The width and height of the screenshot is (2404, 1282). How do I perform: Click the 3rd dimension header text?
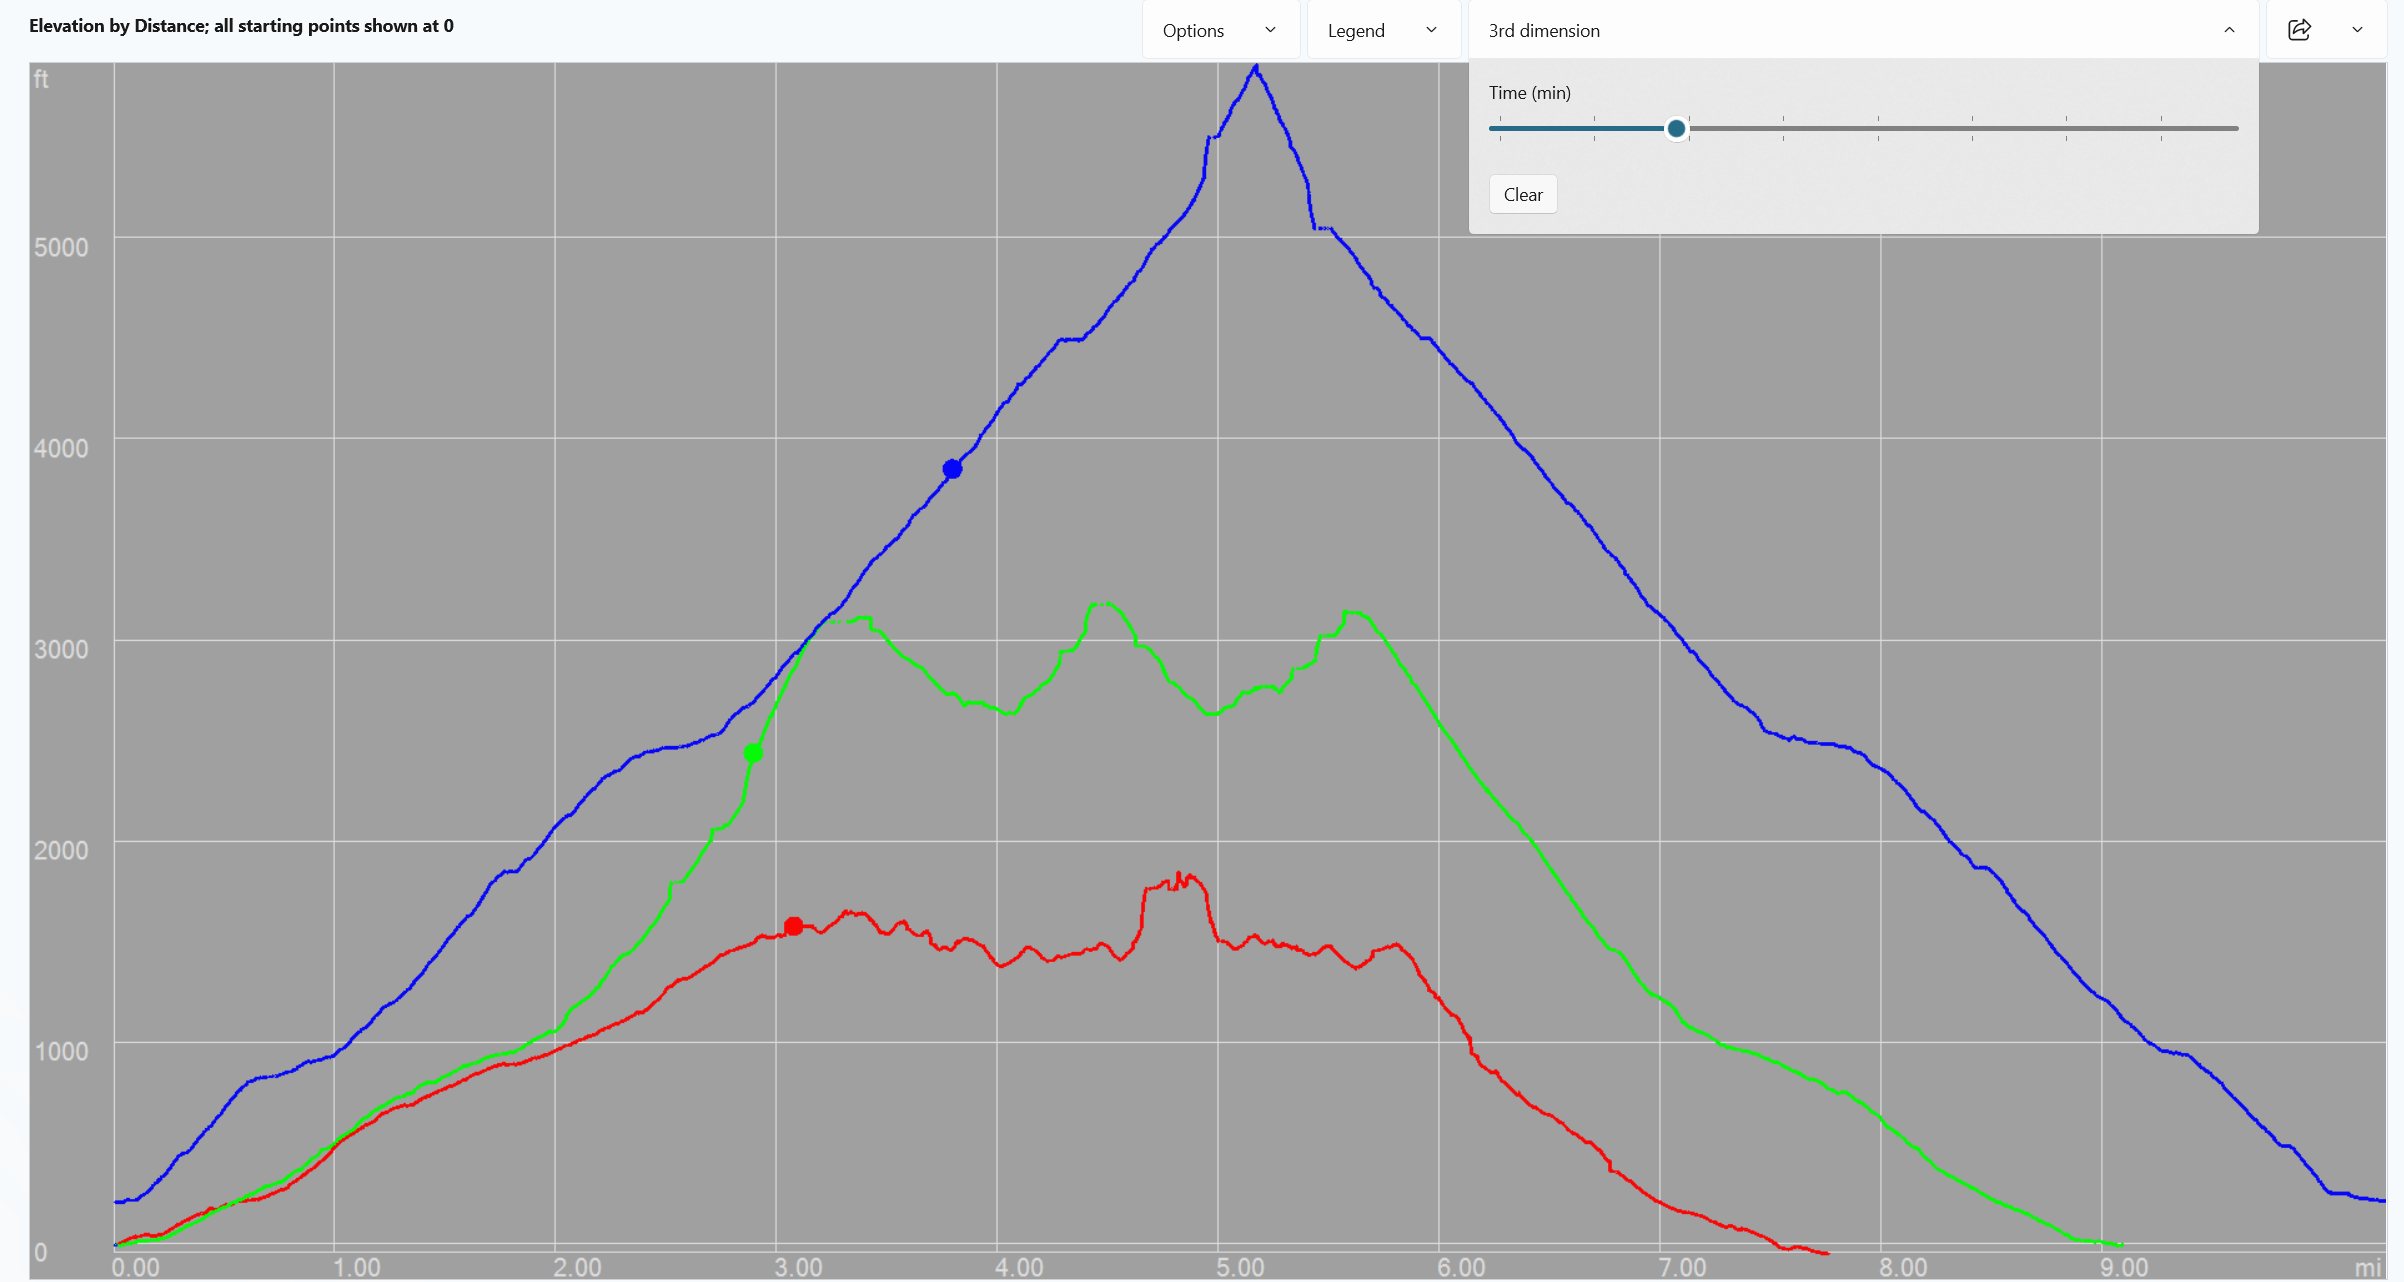[x=1543, y=31]
